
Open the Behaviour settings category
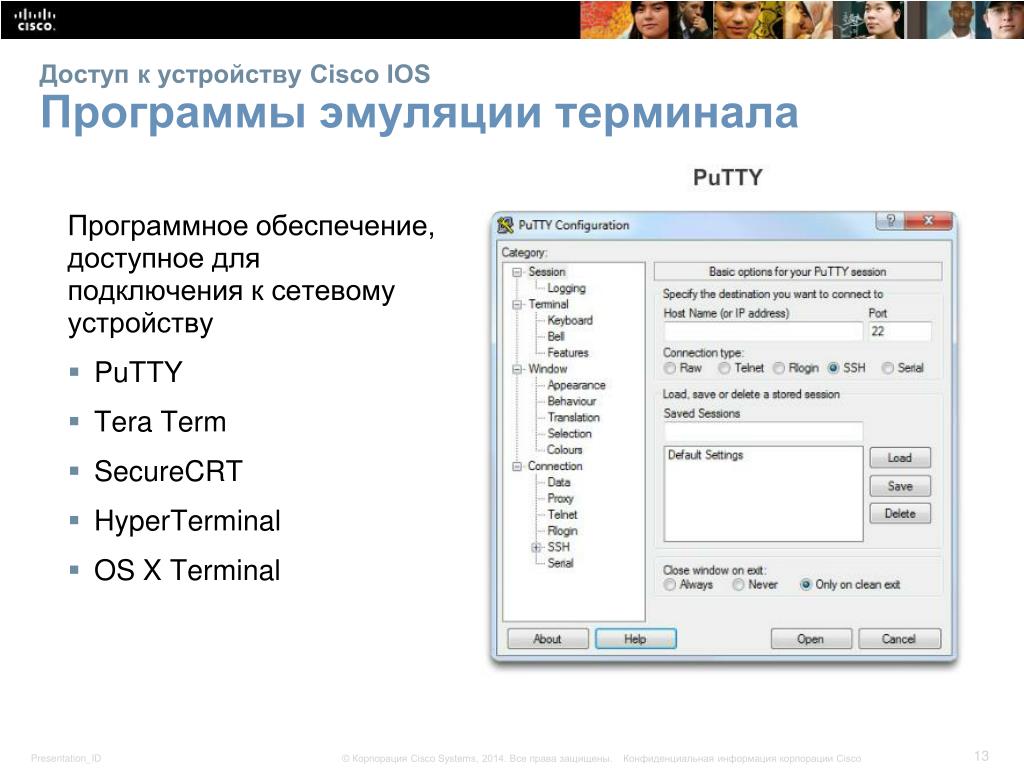coord(571,402)
